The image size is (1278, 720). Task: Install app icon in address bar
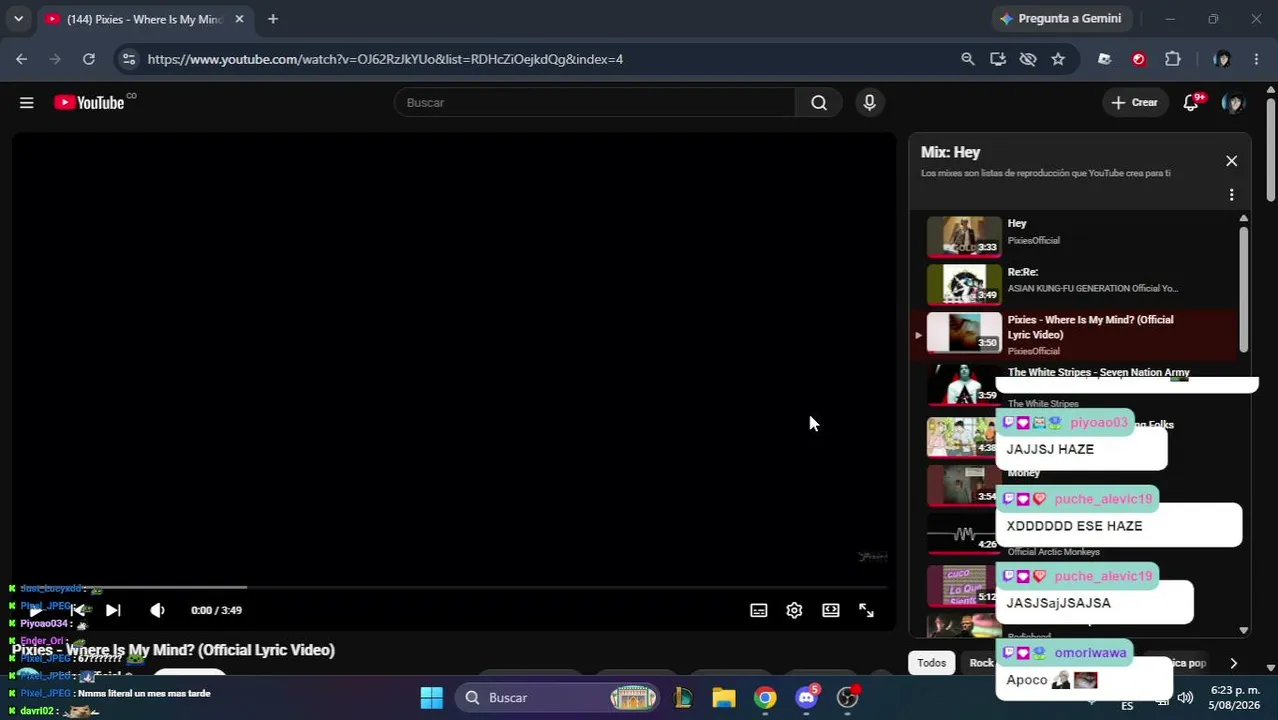click(x=997, y=59)
